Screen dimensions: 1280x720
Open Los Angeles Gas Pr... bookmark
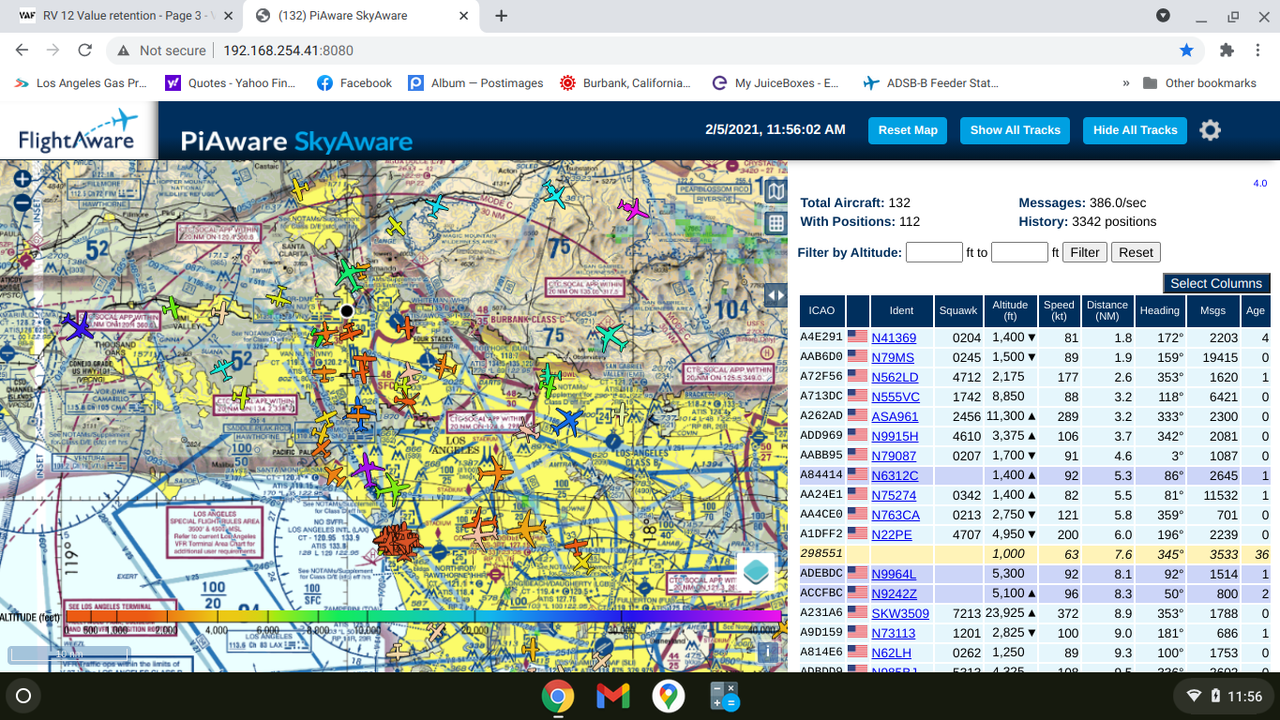pos(80,83)
